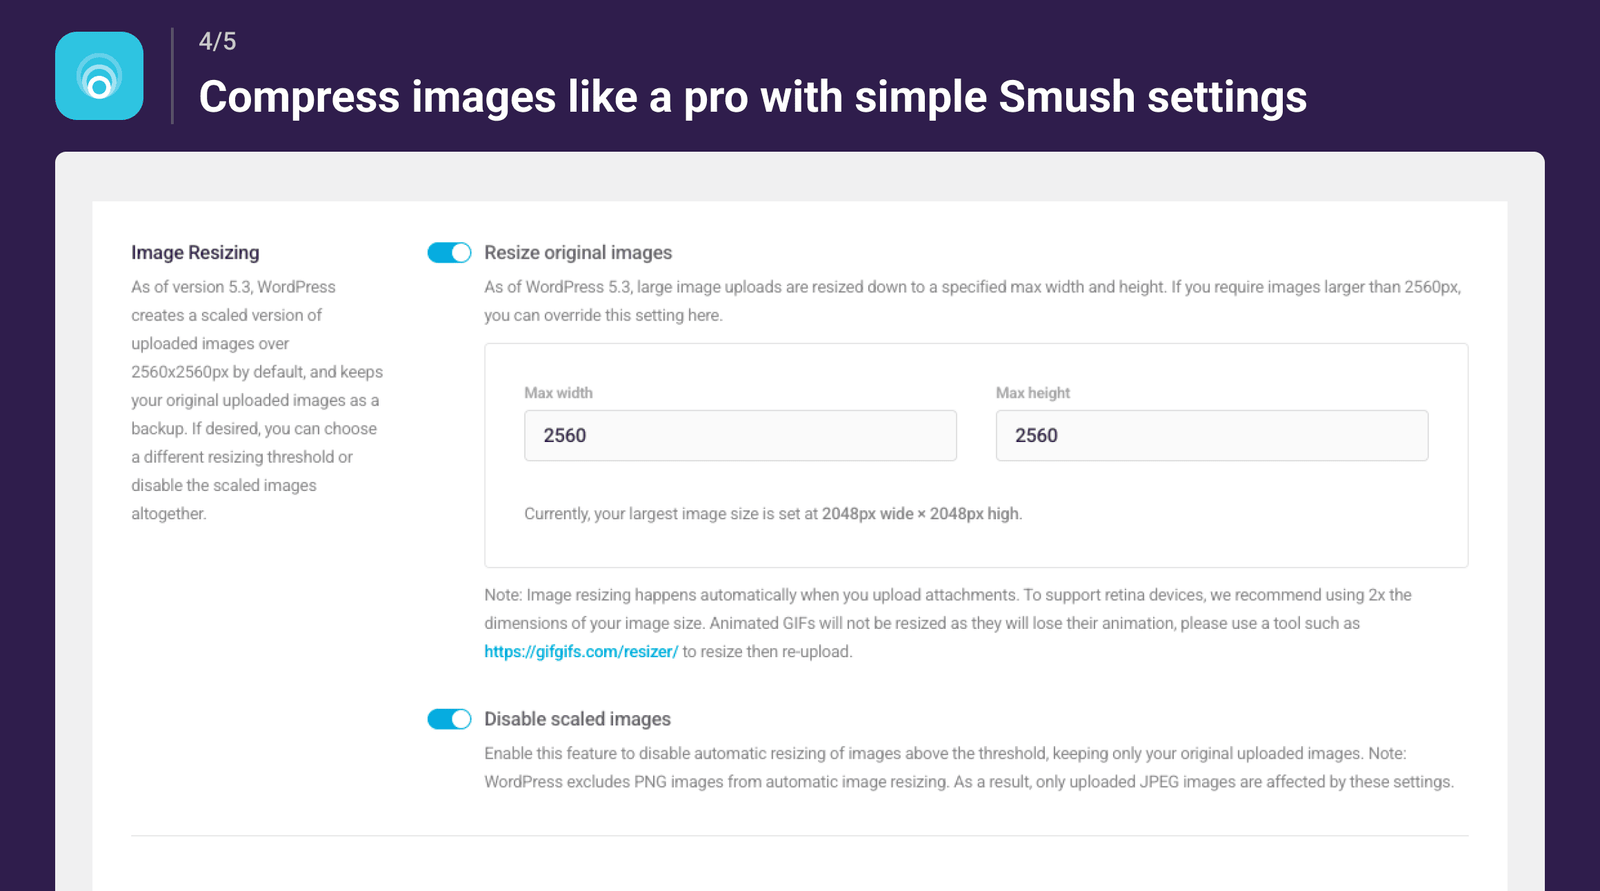Click the Smush logo icon

click(x=99, y=76)
